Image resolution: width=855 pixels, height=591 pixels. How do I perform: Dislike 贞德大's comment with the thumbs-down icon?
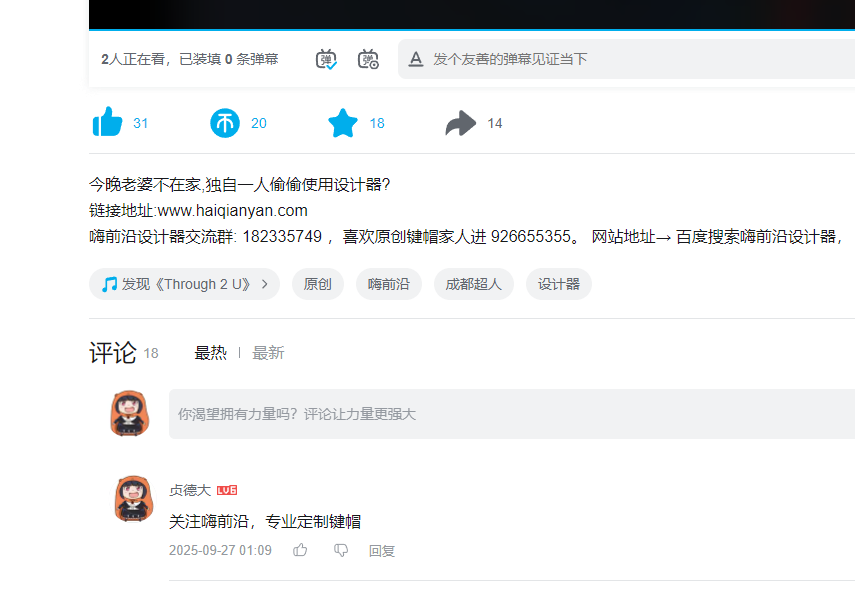coord(341,550)
